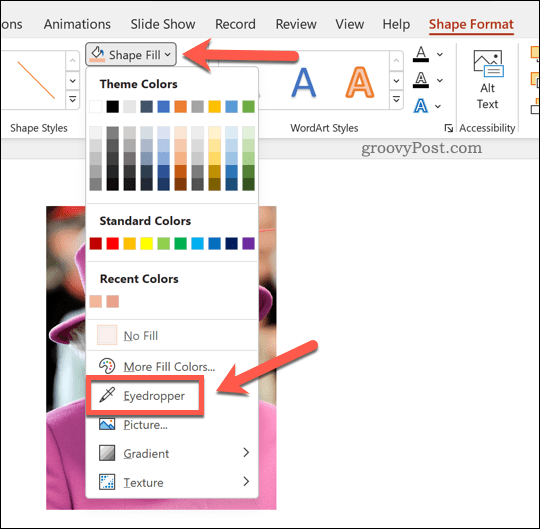Expand the WordArt Styles gallery More button

pyautogui.click(x=396, y=99)
